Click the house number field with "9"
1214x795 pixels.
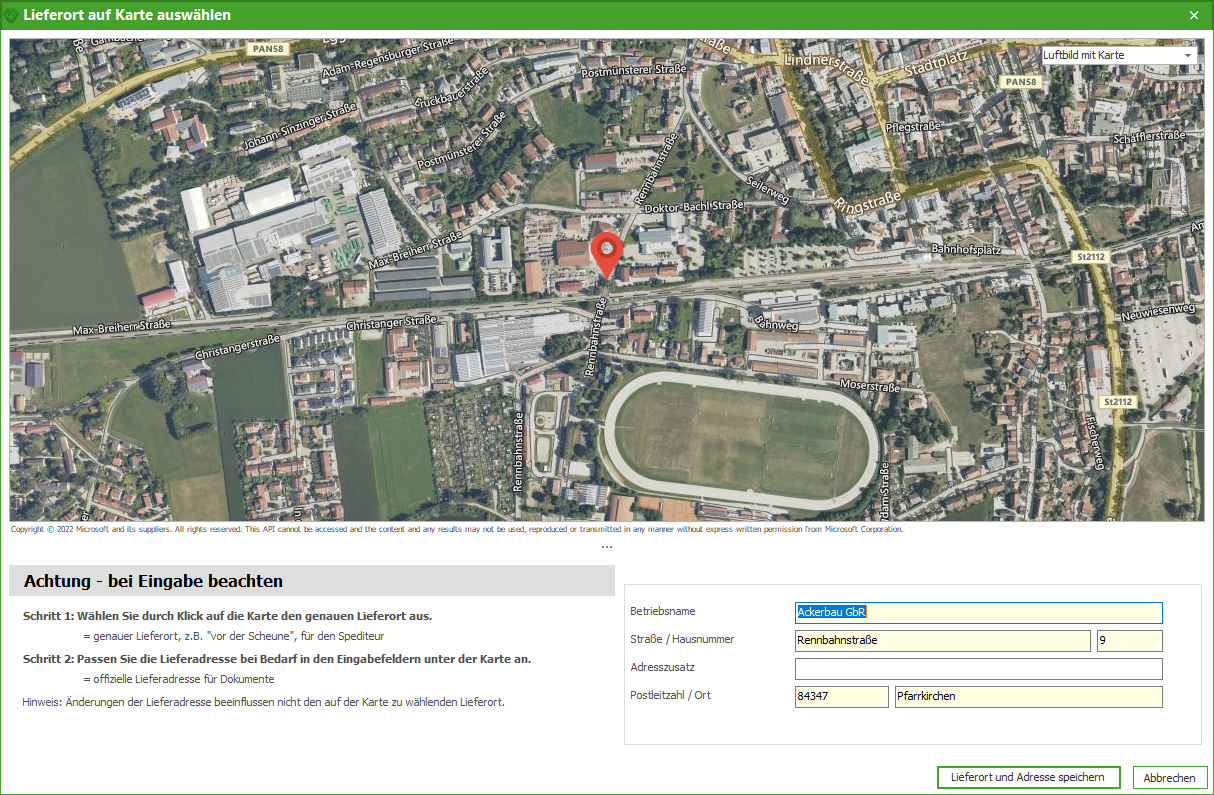(x=1129, y=640)
